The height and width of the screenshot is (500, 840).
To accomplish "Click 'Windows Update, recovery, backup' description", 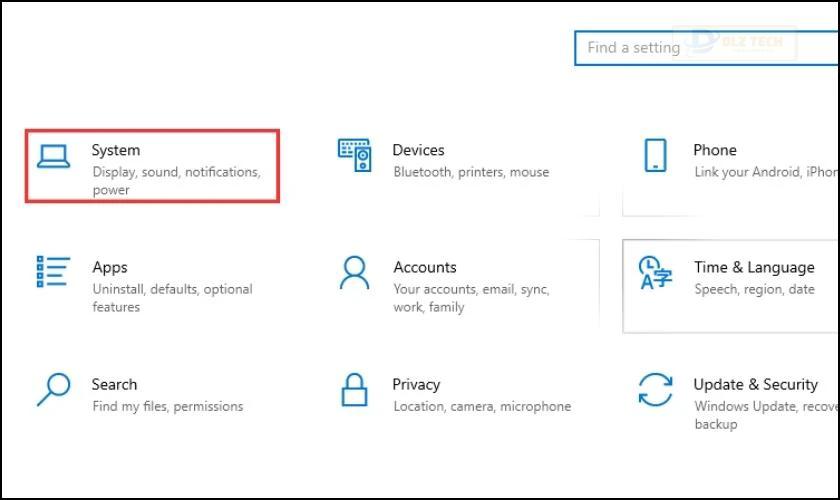I will (x=766, y=415).
